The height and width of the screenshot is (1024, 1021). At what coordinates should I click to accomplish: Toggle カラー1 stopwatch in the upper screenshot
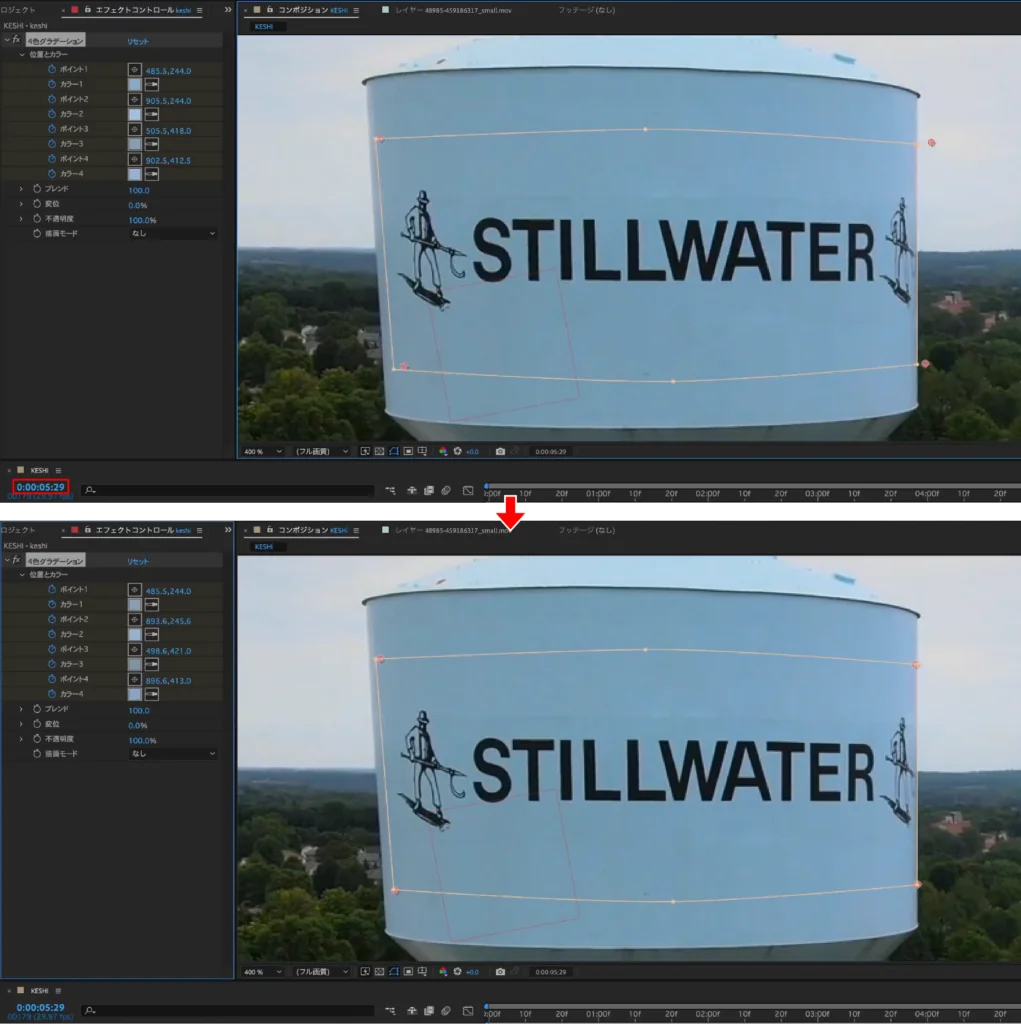[52, 84]
